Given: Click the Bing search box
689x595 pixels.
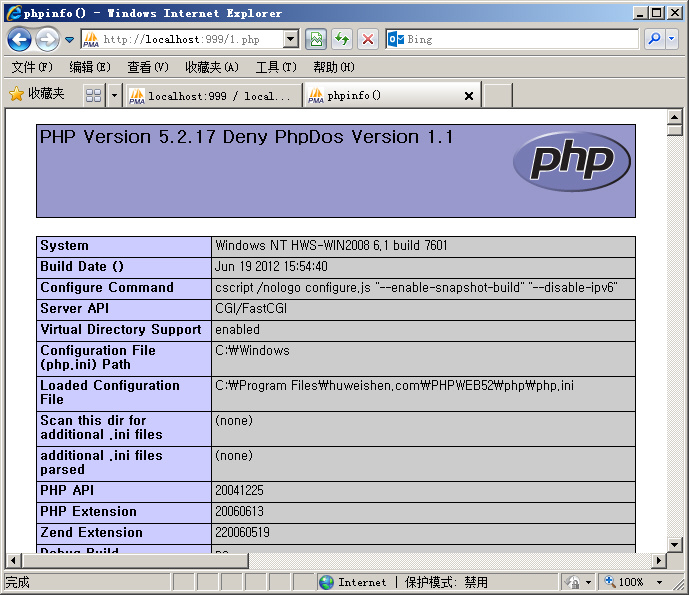Looking at the screenshot, I should (512, 40).
